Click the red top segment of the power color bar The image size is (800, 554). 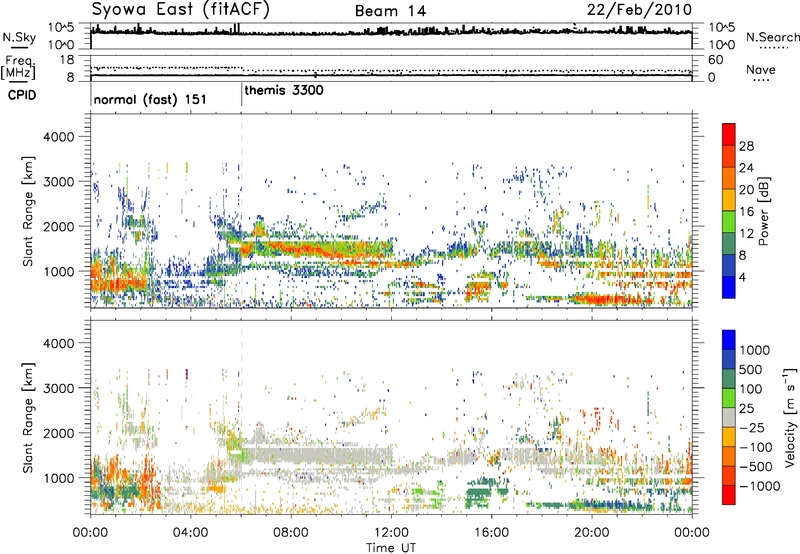(x=729, y=135)
